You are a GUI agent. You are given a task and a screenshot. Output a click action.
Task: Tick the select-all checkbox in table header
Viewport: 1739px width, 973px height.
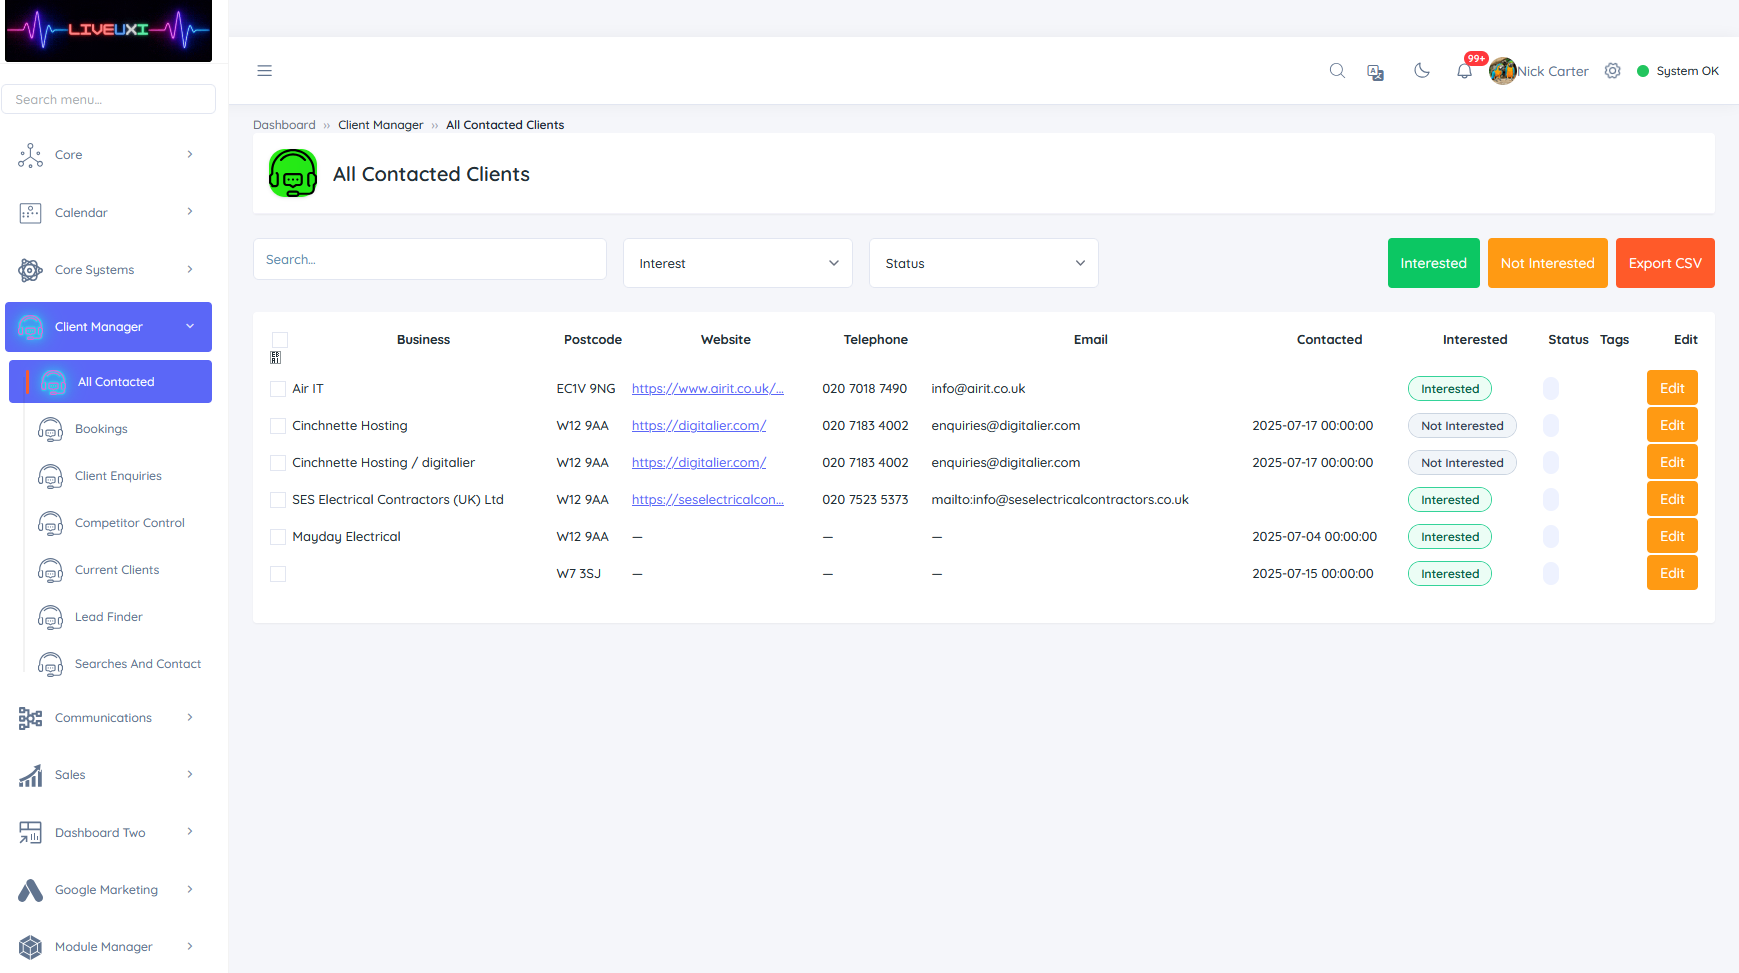click(280, 340)
